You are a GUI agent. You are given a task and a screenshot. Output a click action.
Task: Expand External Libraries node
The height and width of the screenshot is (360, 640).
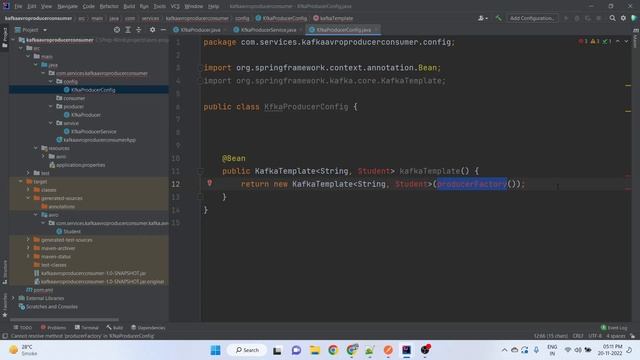point(14,298)
